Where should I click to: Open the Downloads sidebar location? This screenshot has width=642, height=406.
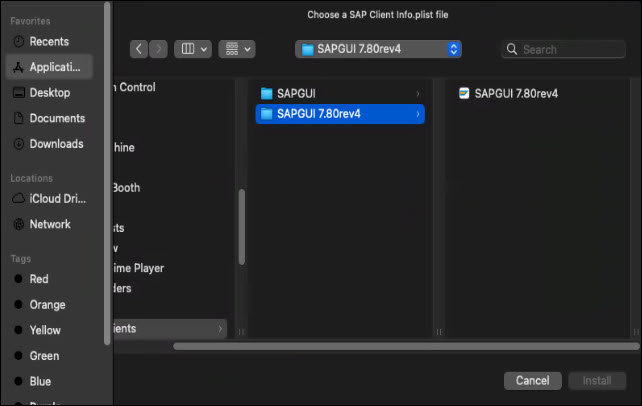click(49, 144)
